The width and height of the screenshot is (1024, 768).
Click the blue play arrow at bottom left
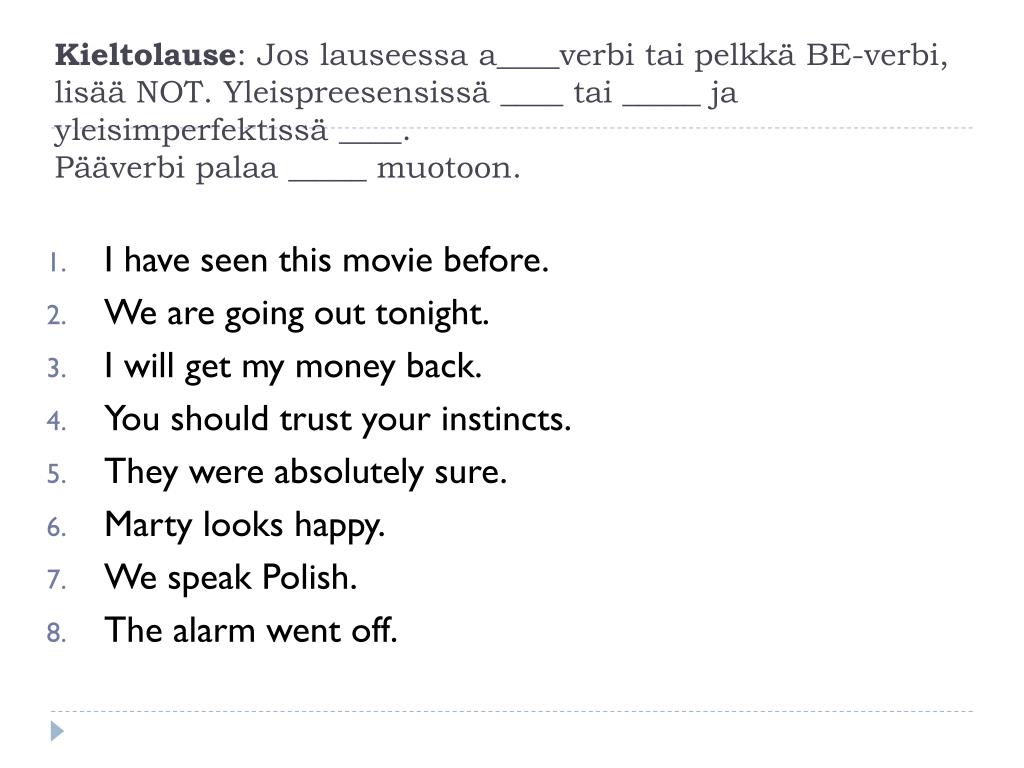click(x=57, y=731)
